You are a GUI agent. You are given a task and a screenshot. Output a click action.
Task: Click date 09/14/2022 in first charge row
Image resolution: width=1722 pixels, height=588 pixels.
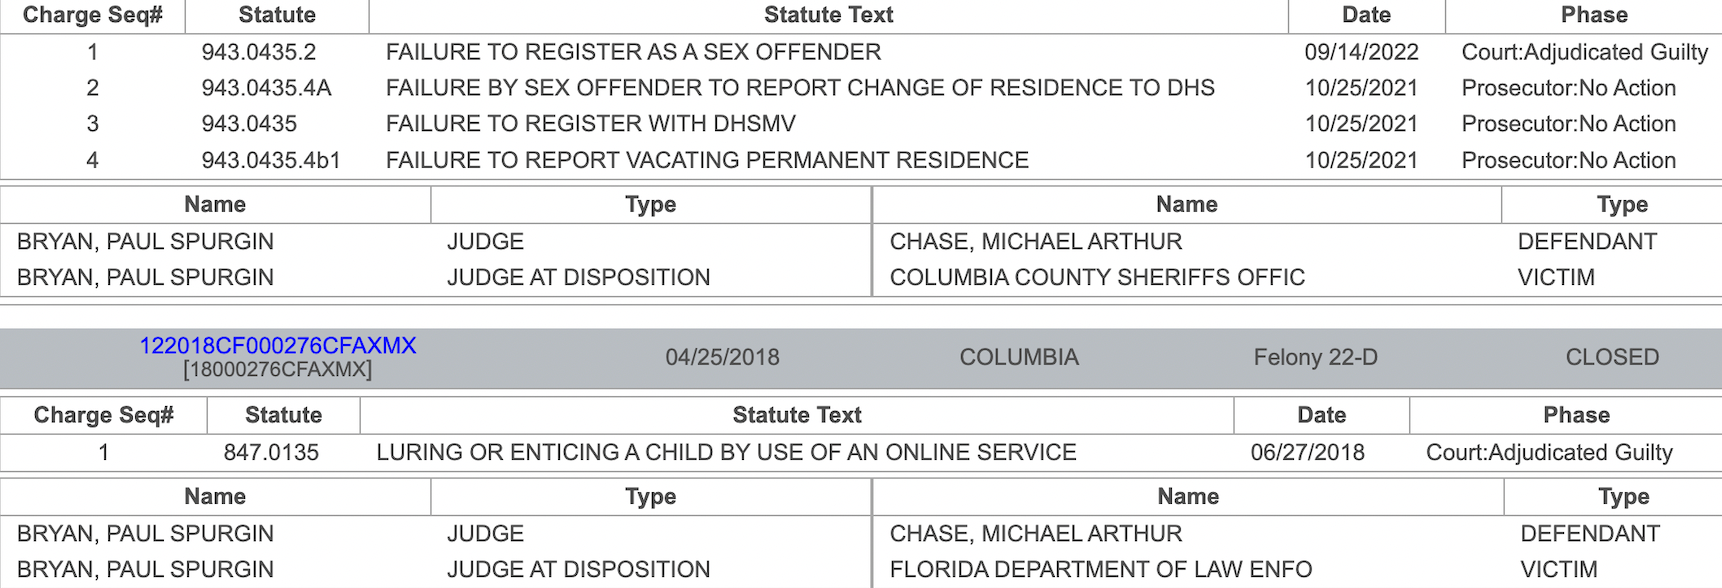1361,52
